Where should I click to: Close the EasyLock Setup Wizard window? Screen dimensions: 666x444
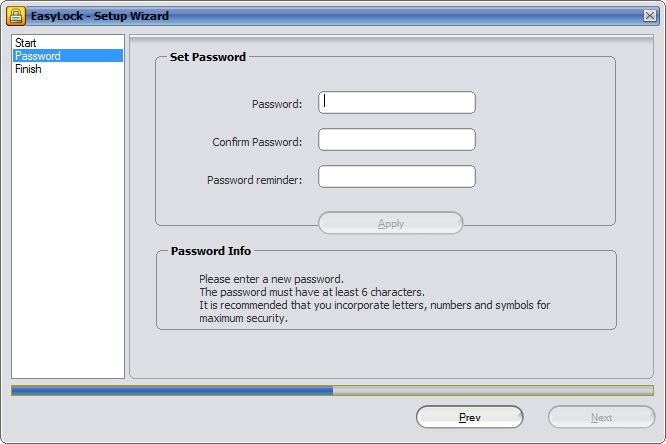click(649, 16)
